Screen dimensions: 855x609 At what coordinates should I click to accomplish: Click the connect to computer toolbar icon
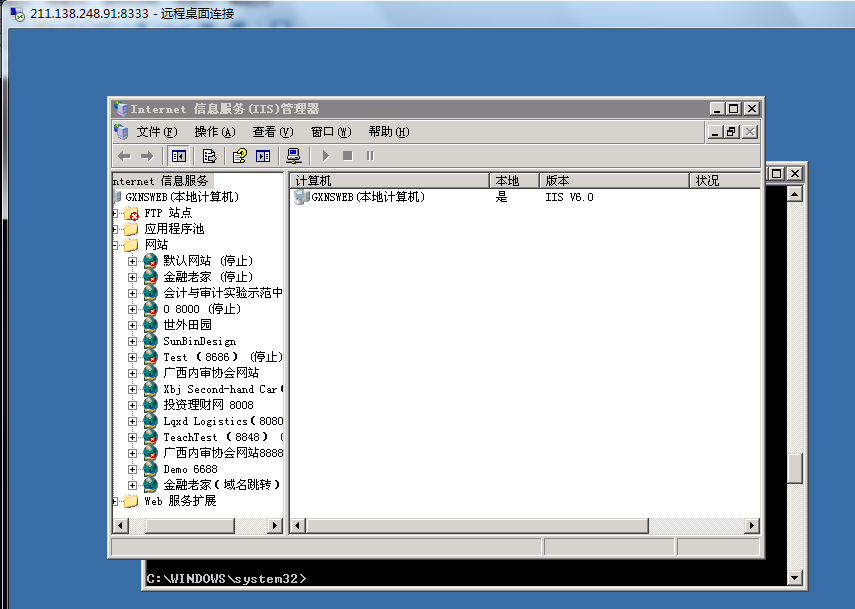click(x=294, y=156)
